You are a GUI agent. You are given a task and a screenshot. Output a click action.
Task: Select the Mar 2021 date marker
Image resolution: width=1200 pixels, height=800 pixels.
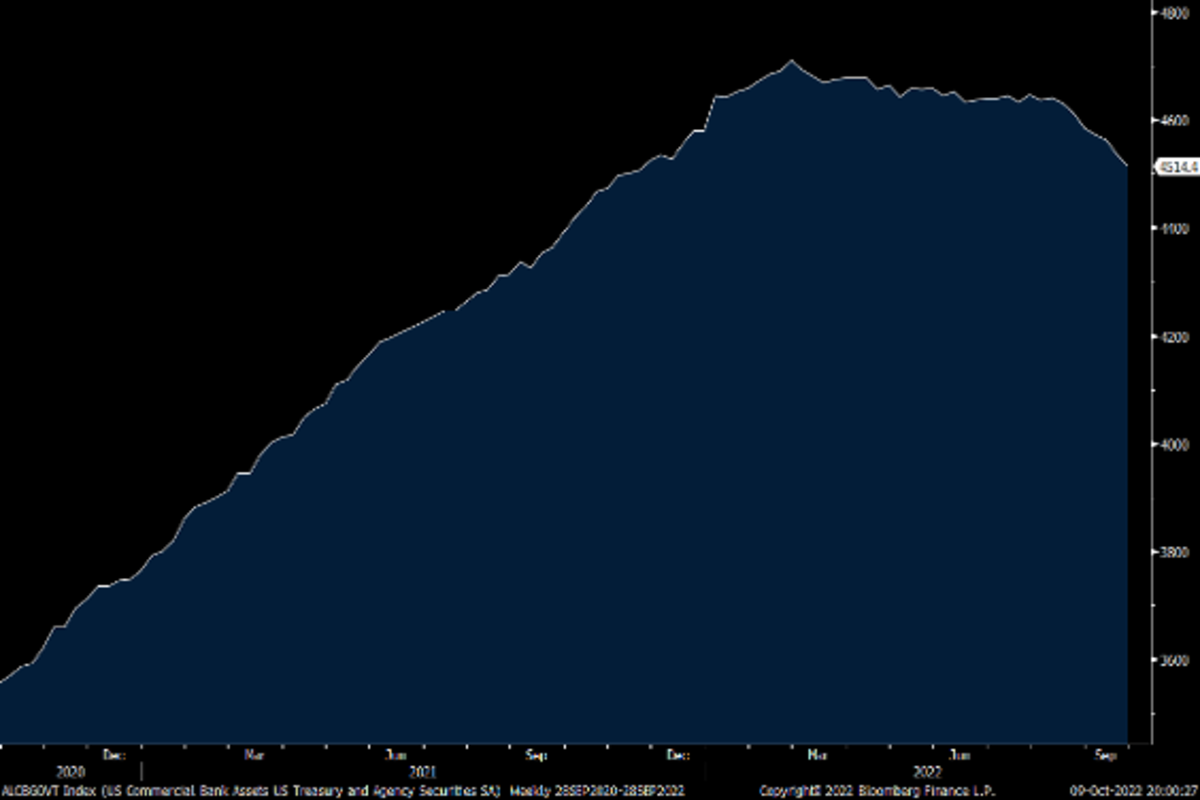point(254,755)
